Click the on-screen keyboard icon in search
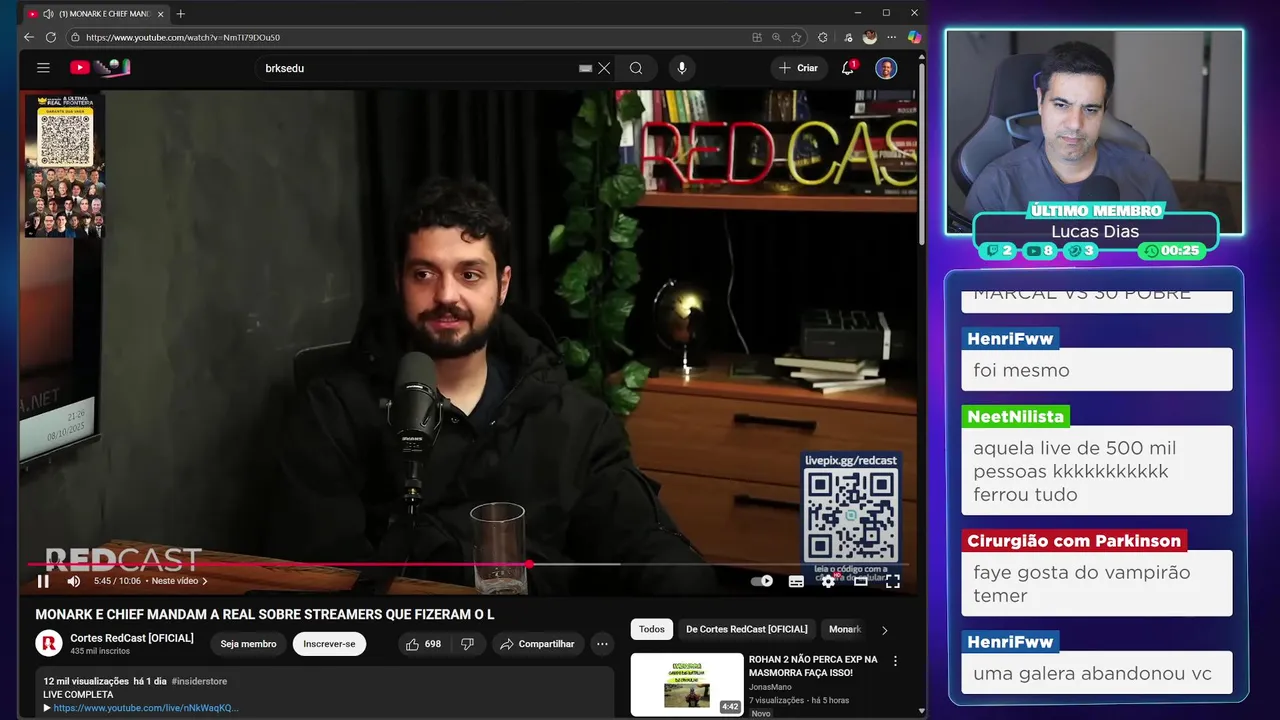1280x720 pixels. (x=585, y=68)
